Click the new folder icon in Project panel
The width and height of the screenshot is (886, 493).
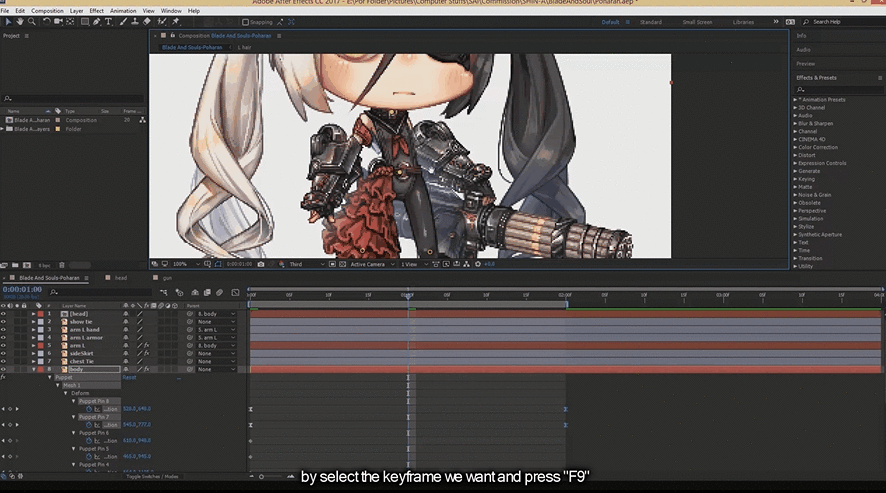click(15, 265)
